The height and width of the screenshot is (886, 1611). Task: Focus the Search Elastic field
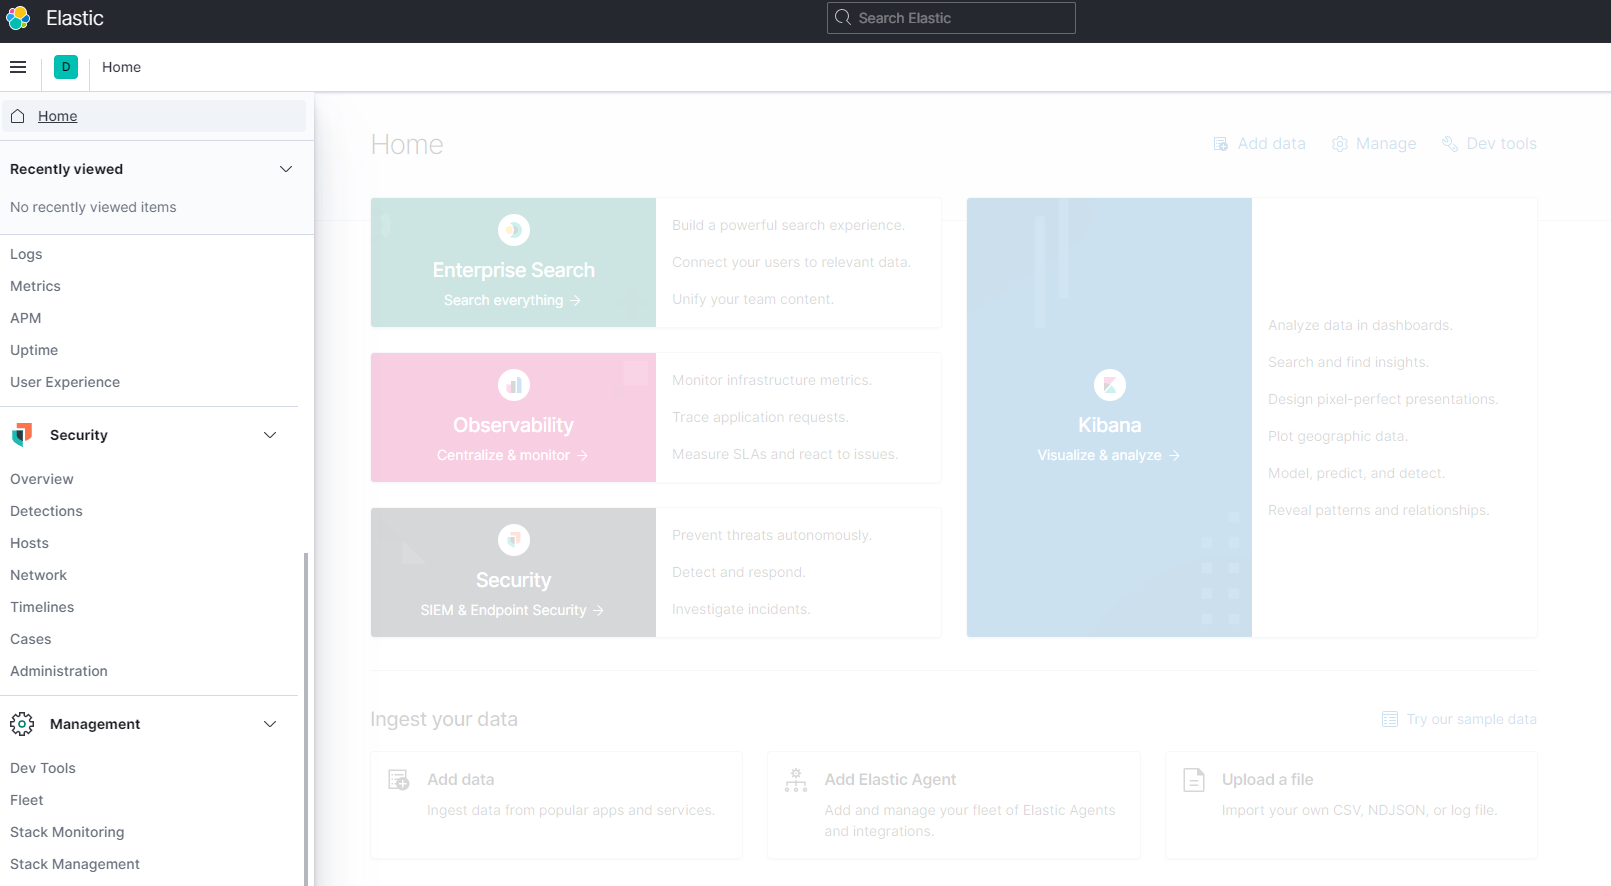951,18
